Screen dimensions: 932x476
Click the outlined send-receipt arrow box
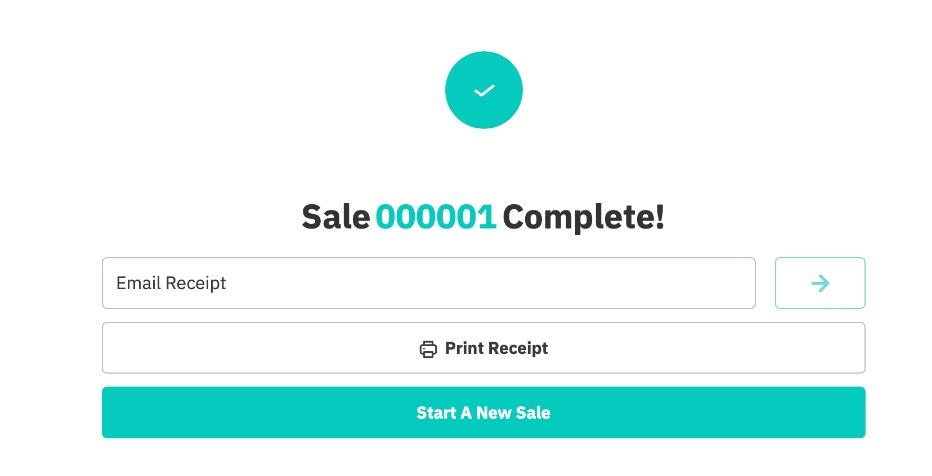pyautogui.click(x=820, y=283)
